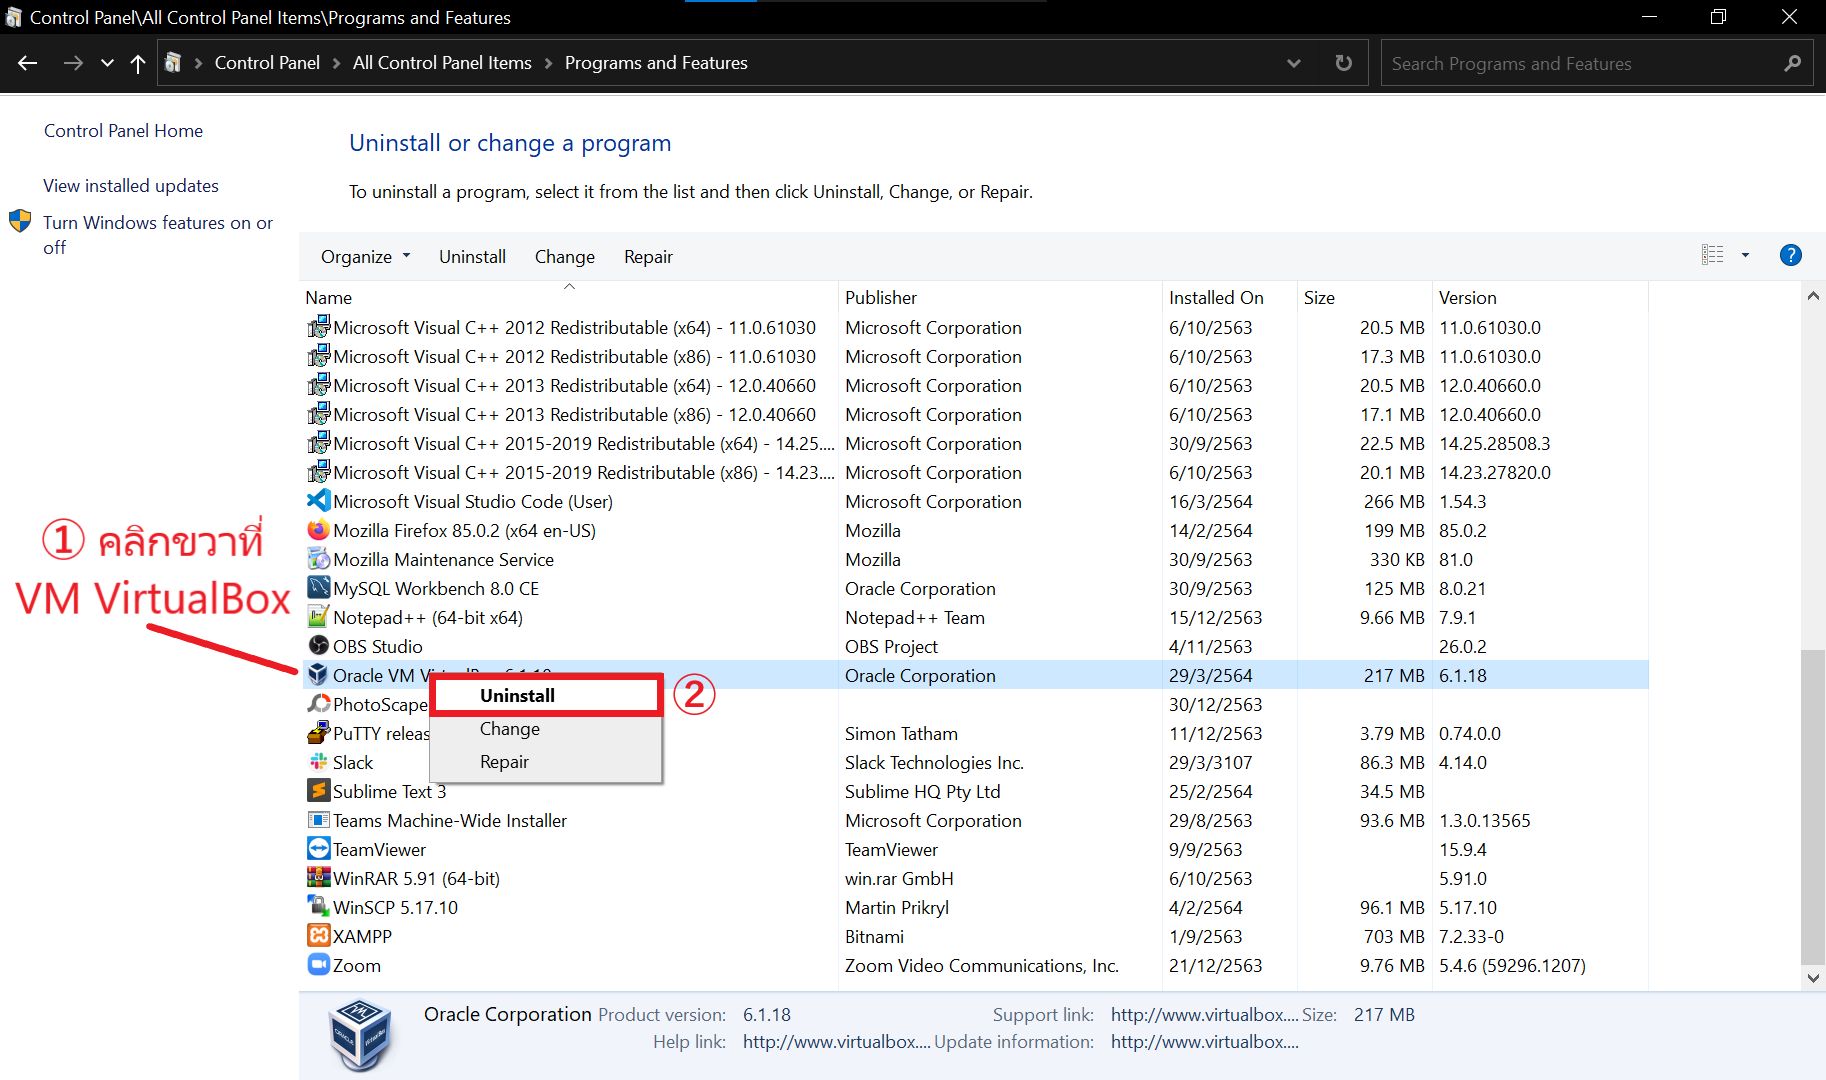Select the Oracle Corporation publisher cell for MySQL
The width and height of the screenshot is (1826, 1080).
click(x=920, y=589)
